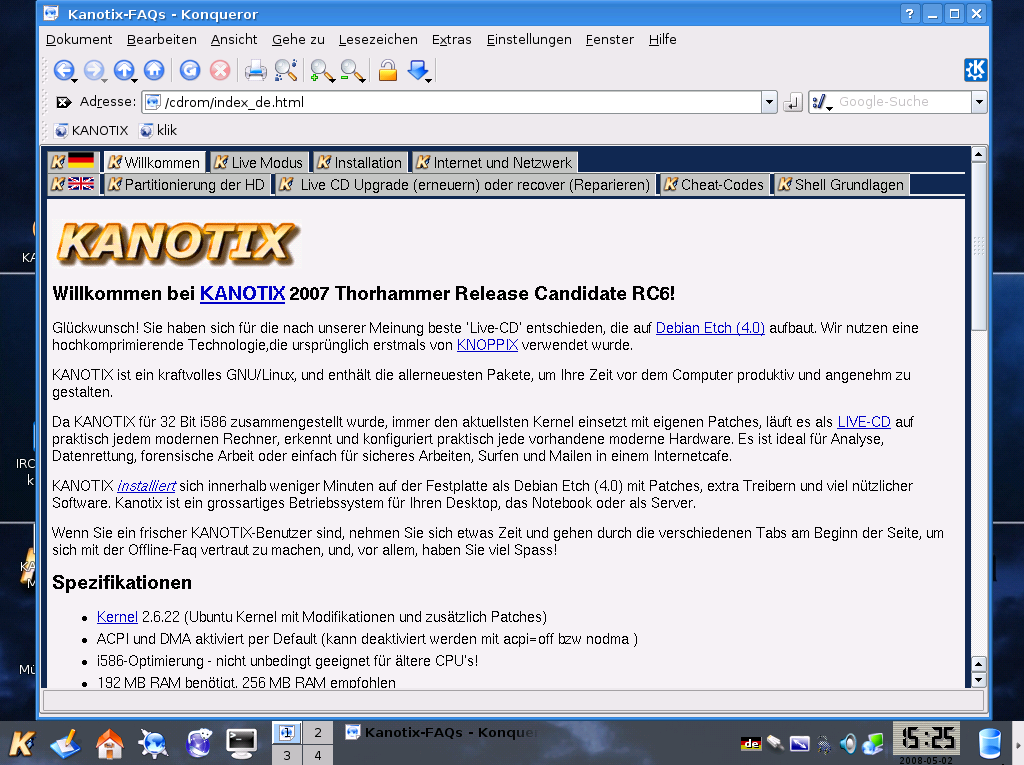
Task: Open the Live CD Upgrade tab
Action: click(464, 185)
